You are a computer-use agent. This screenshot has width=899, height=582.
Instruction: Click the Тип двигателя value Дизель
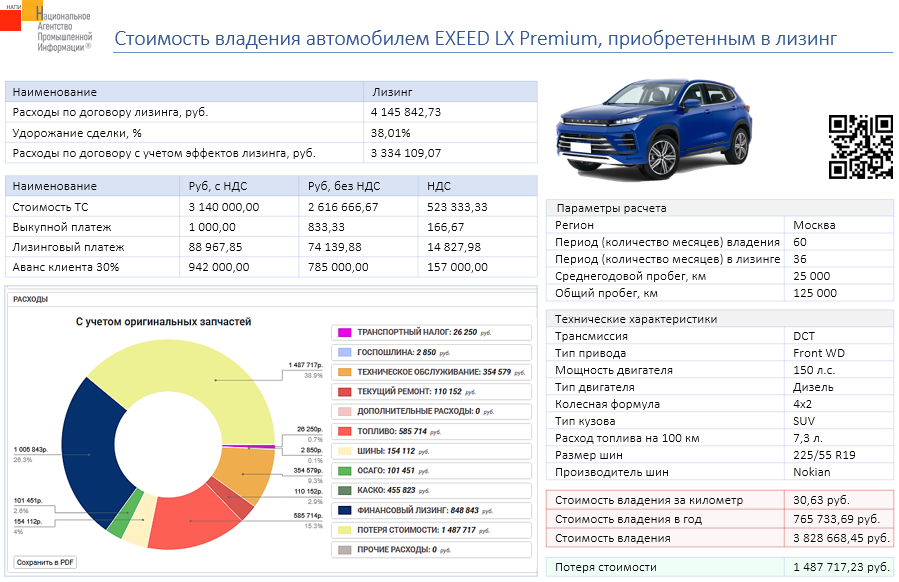[x=813, y=388]
